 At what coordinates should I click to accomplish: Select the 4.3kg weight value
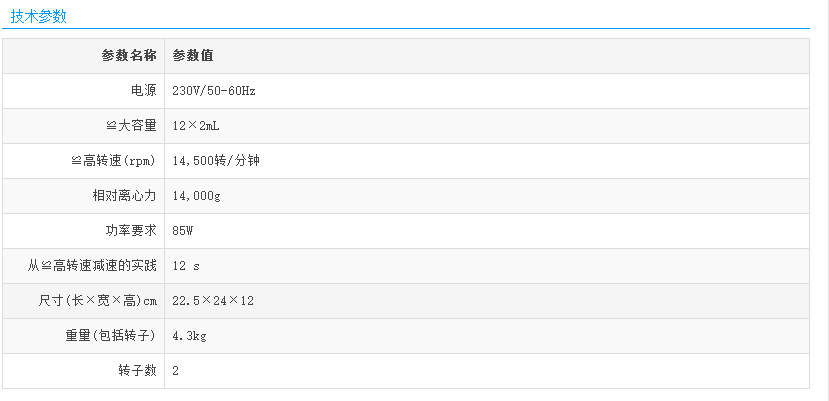(189, 336)
